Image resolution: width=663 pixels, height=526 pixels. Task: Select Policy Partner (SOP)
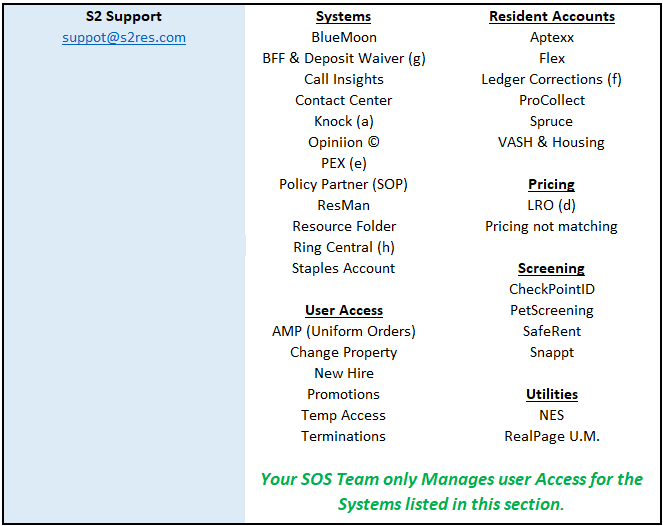click(x=343, y=184)
